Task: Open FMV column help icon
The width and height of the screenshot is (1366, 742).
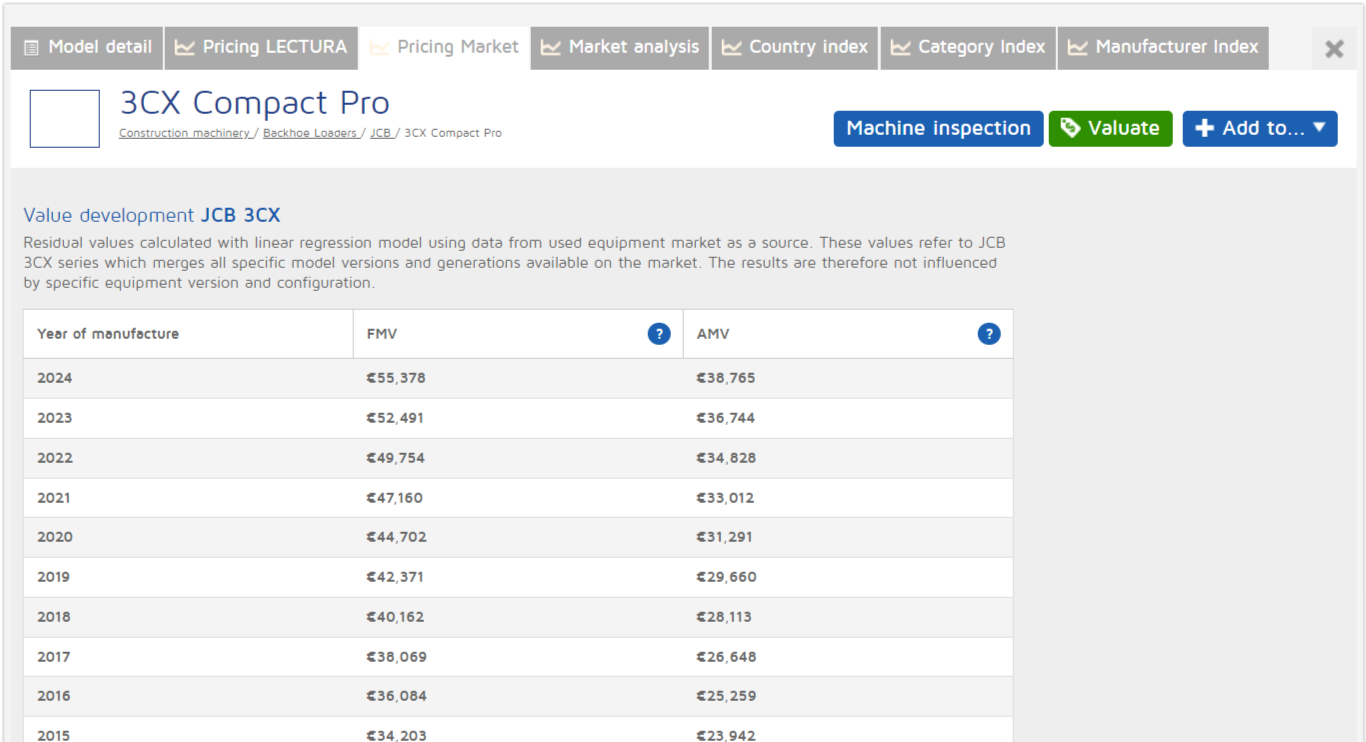Action: pyautogui.click(x=659, y=334)
